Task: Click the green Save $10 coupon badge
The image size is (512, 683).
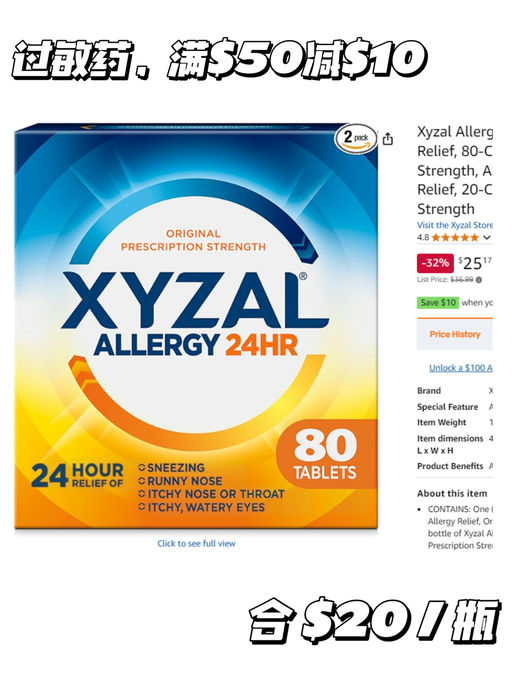Action: [437, 302]
